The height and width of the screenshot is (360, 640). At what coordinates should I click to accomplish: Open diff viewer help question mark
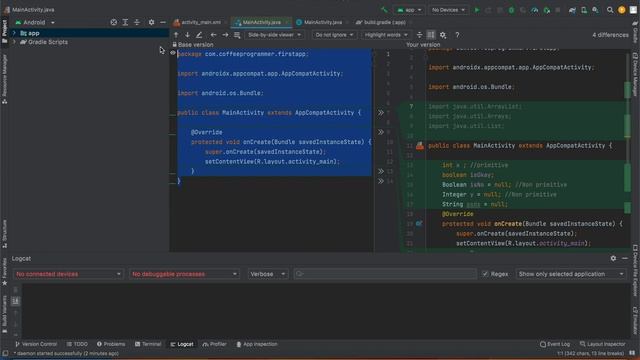[x=457, y=35]
